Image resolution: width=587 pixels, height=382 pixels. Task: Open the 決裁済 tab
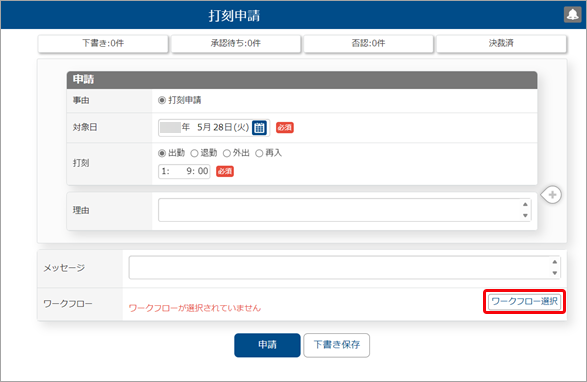[x=501, y=43]
